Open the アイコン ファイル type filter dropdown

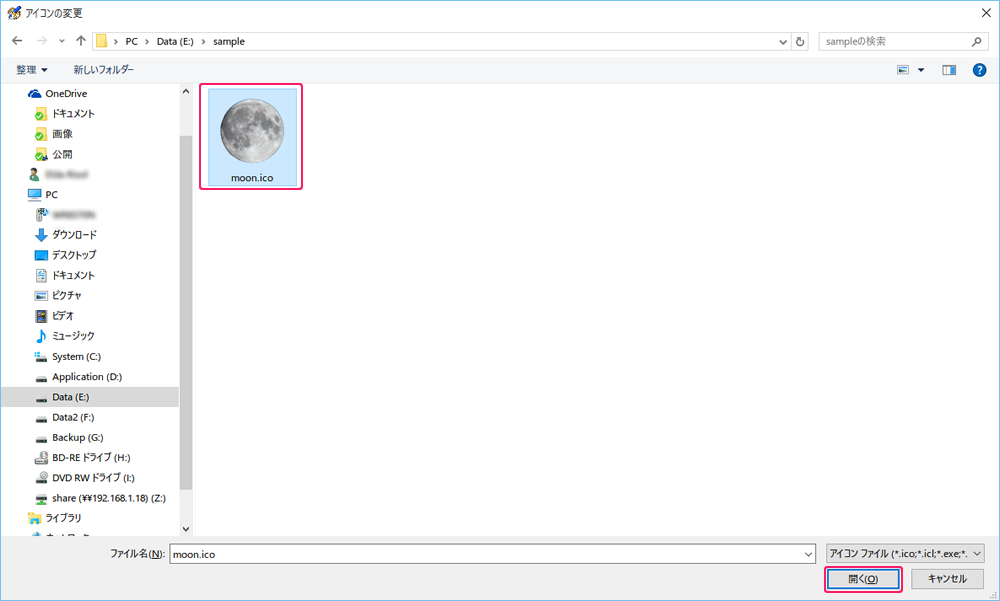pos(905,554)
